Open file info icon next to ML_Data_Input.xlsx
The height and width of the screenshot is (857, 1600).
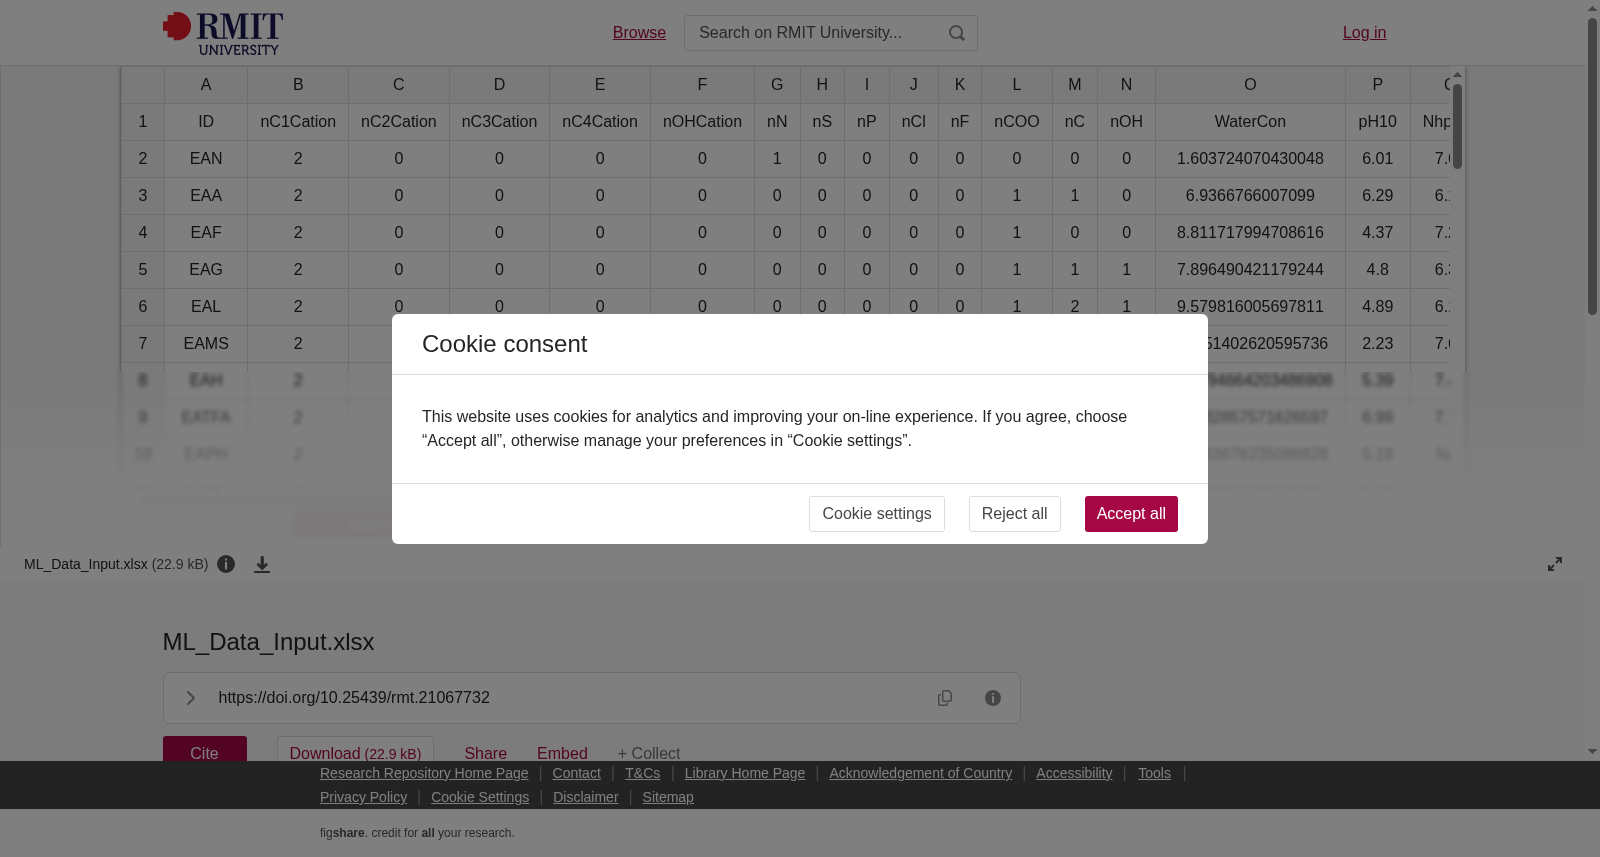point(227,564)
